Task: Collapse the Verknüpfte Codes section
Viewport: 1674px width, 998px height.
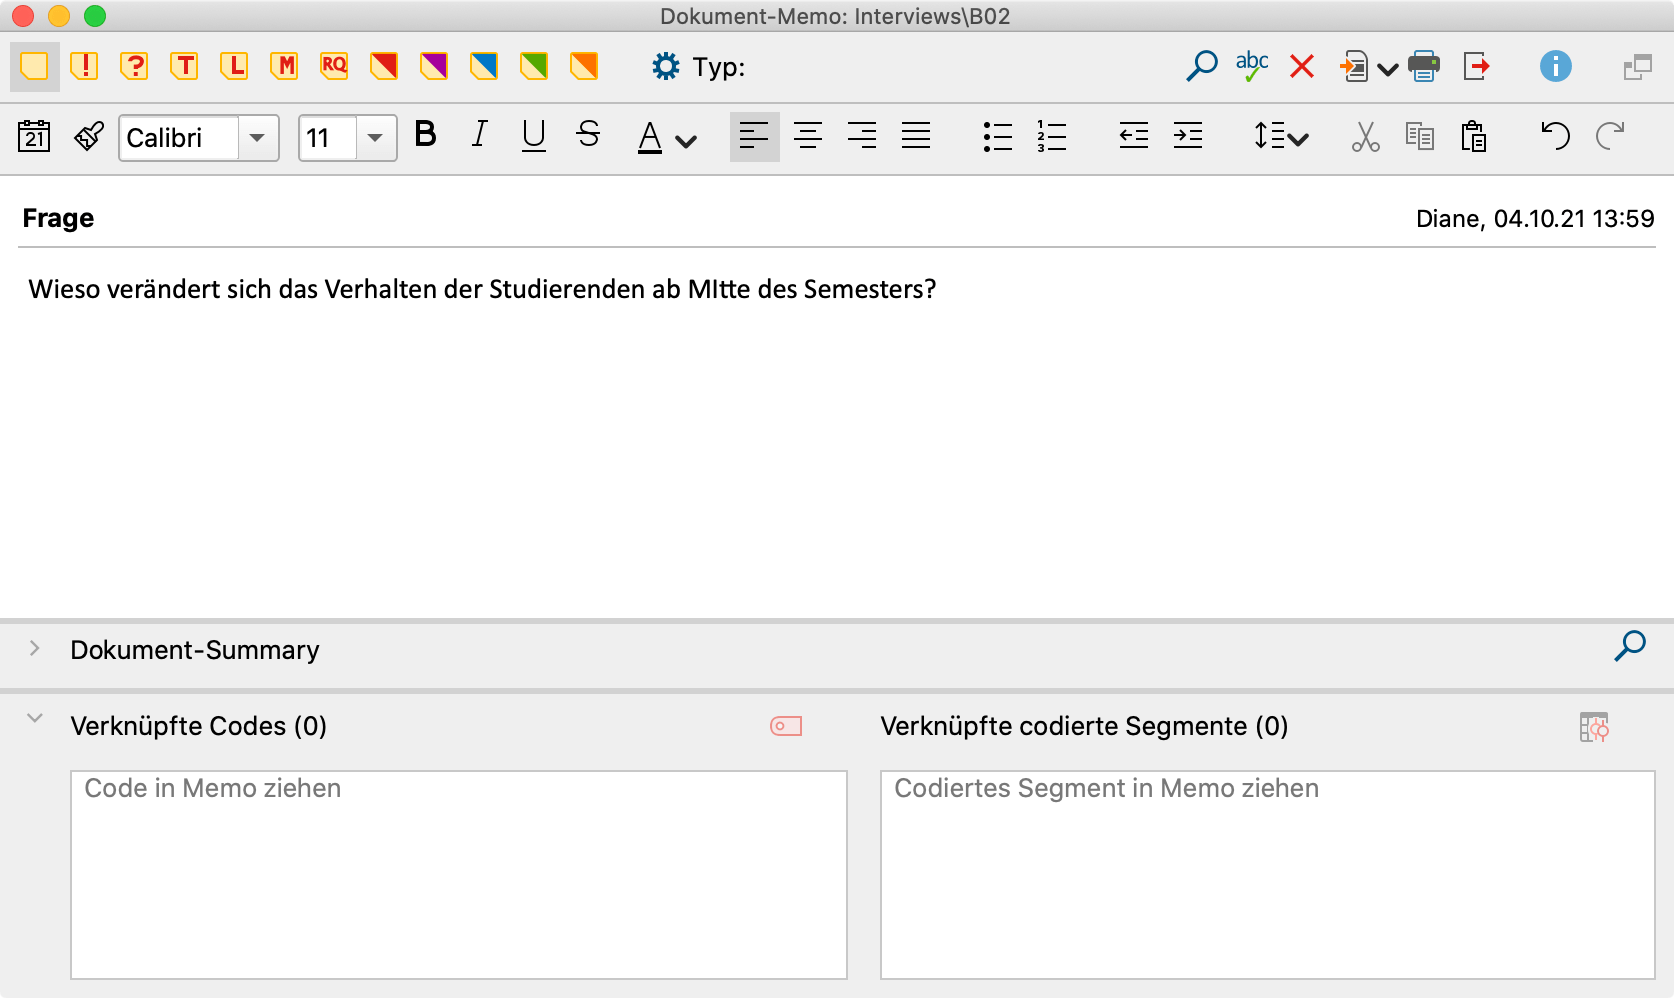Action: coord(35,718)
